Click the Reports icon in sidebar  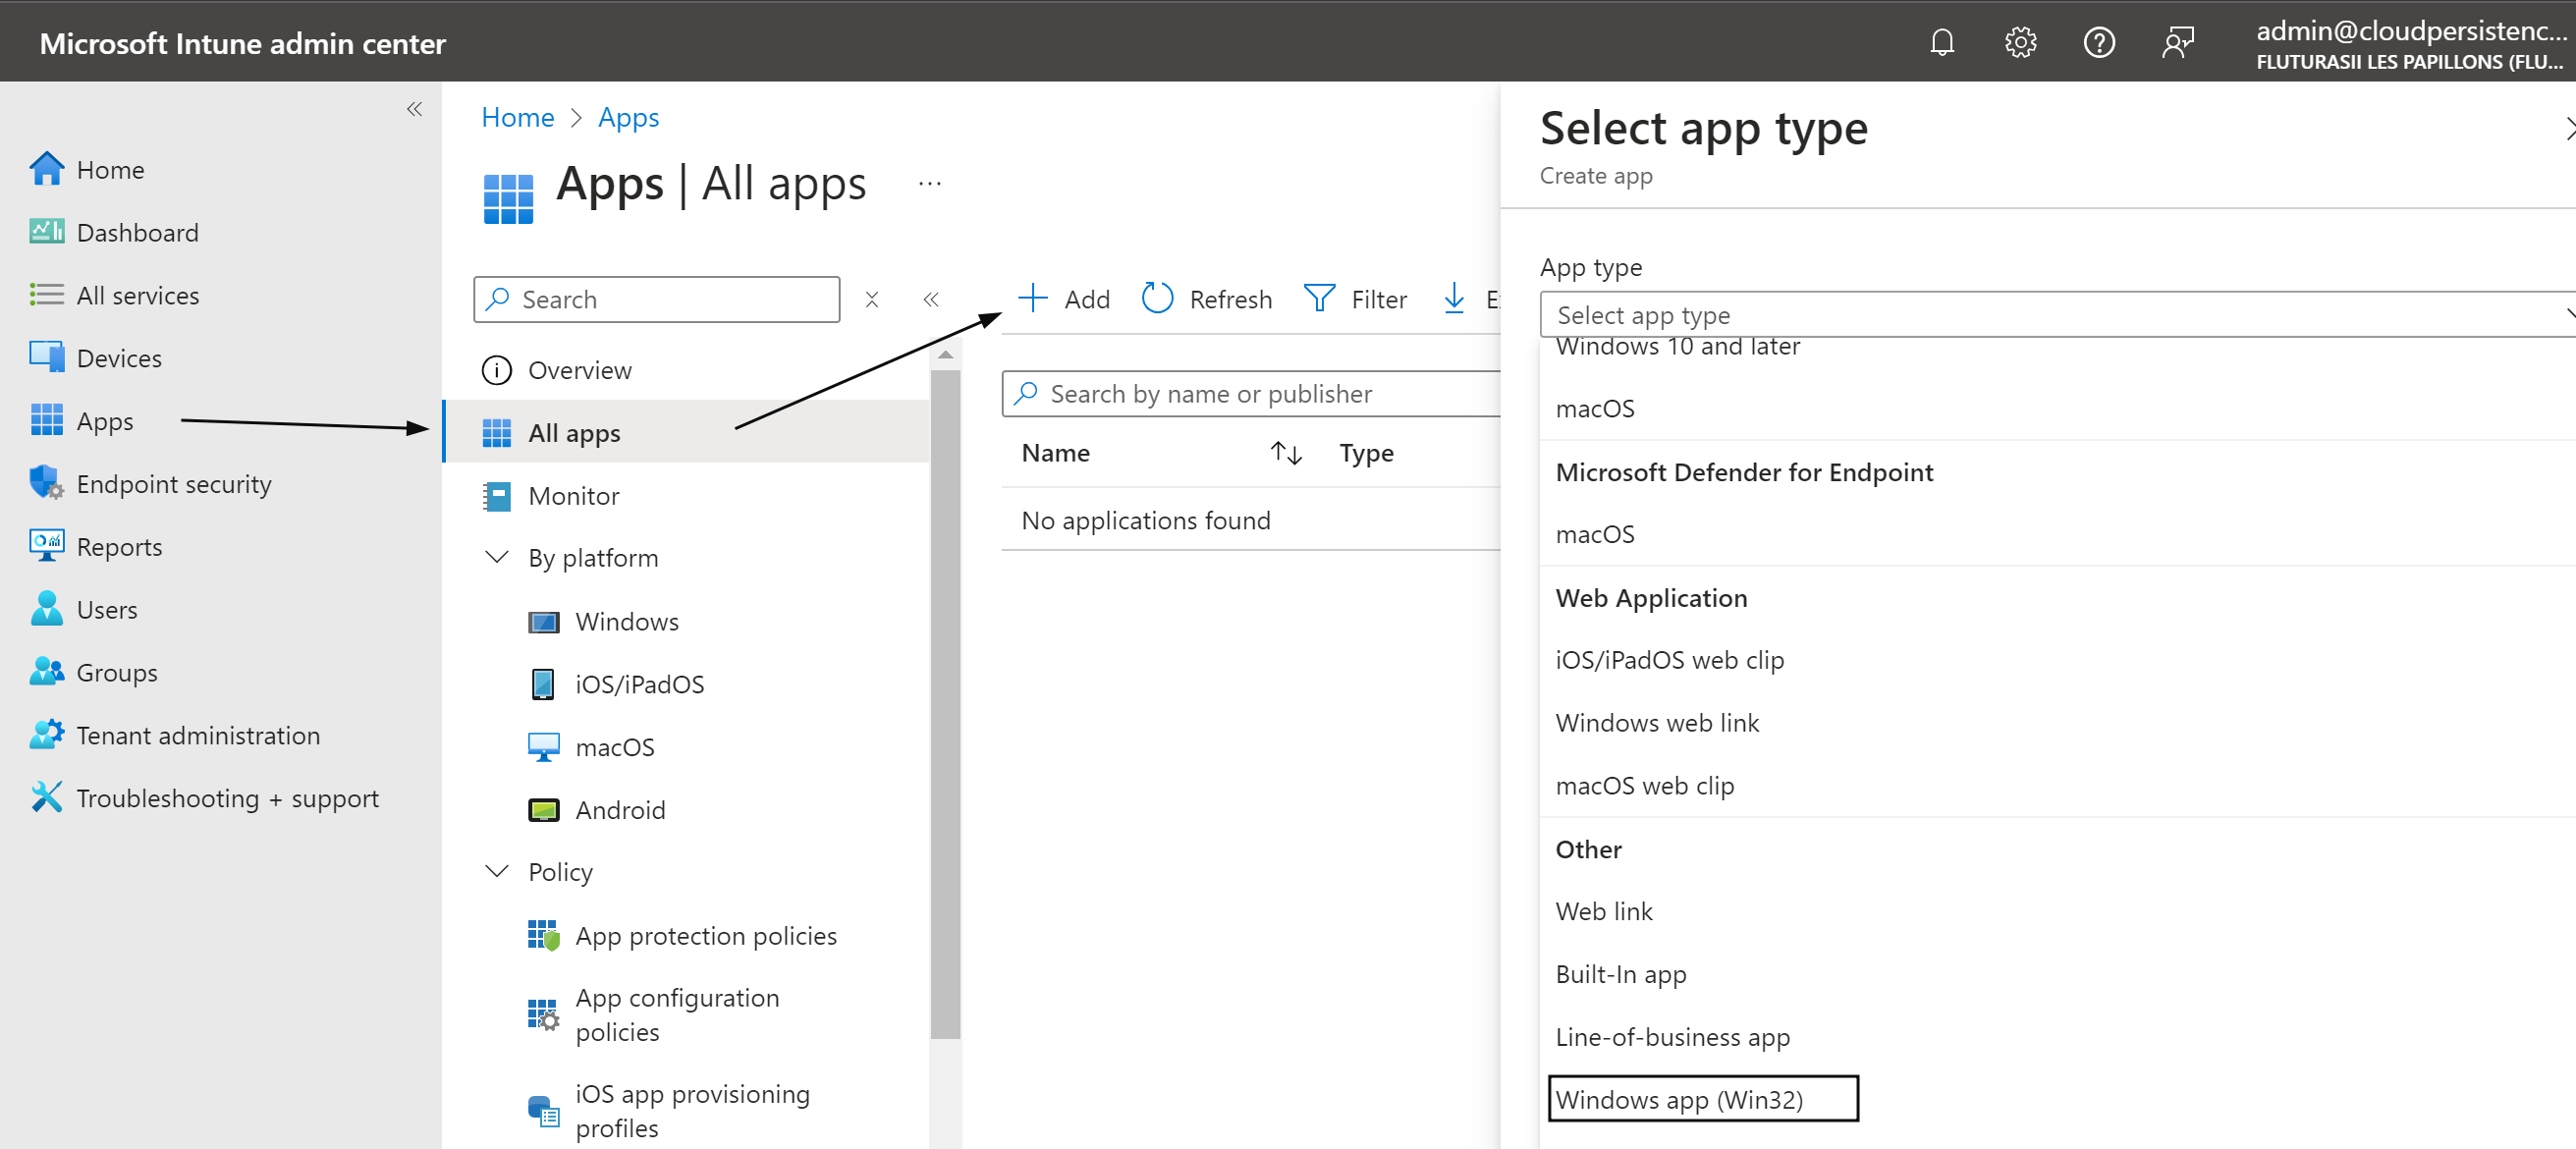[47, 546]
